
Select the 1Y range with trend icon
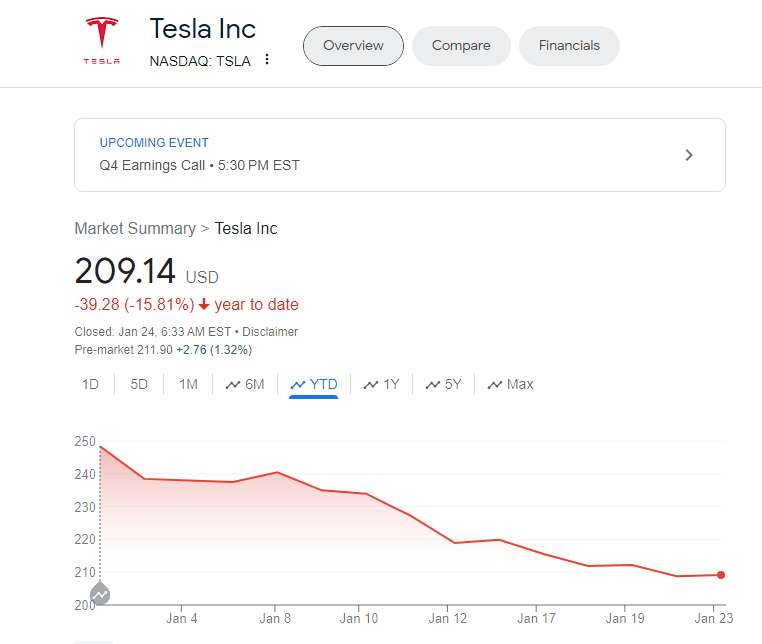[x=381, y=384]
